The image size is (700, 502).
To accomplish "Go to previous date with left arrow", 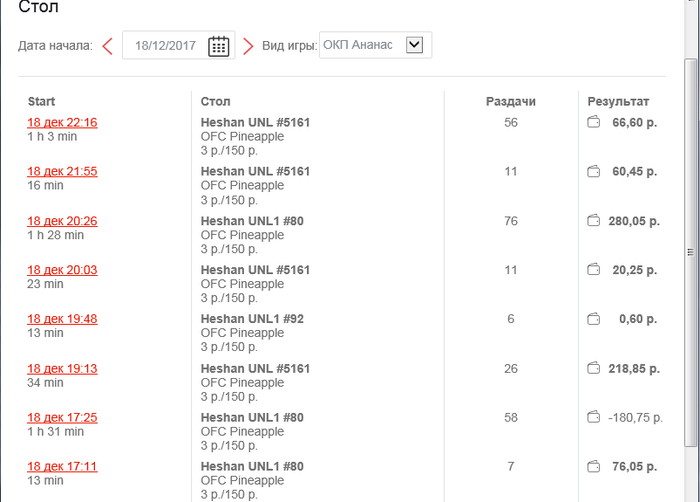I will (x=107, y=46).
